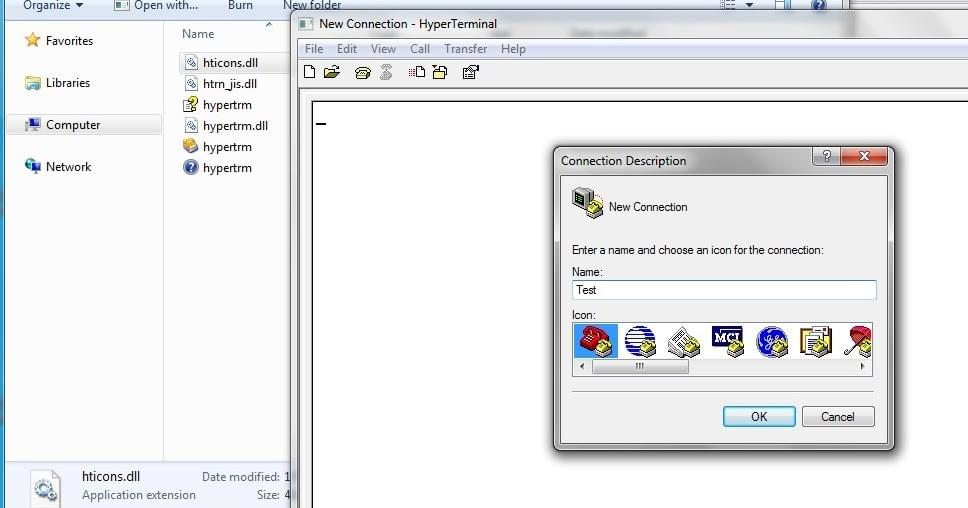The width and height of the screenshot is (968, 508).
Task: Close the Connection Description dialog
Action: coord(864,156)
